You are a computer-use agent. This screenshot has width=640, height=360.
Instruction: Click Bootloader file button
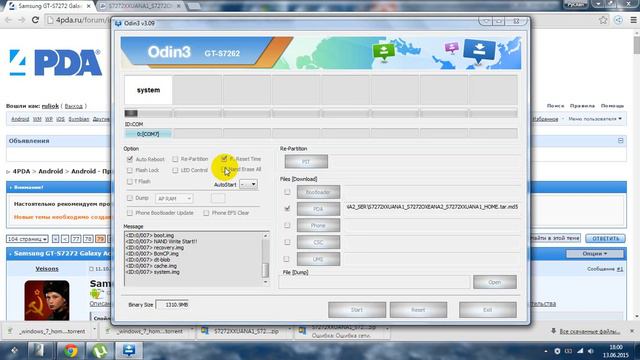click(318, 192)
